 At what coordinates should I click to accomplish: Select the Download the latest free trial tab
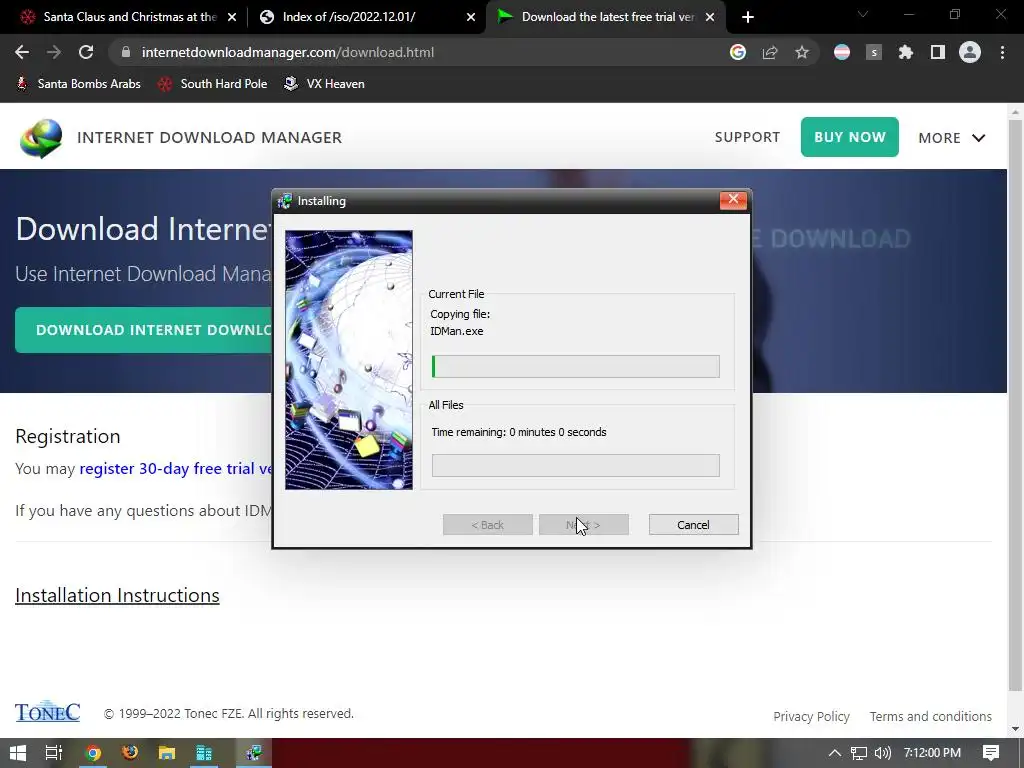point(606,17)
